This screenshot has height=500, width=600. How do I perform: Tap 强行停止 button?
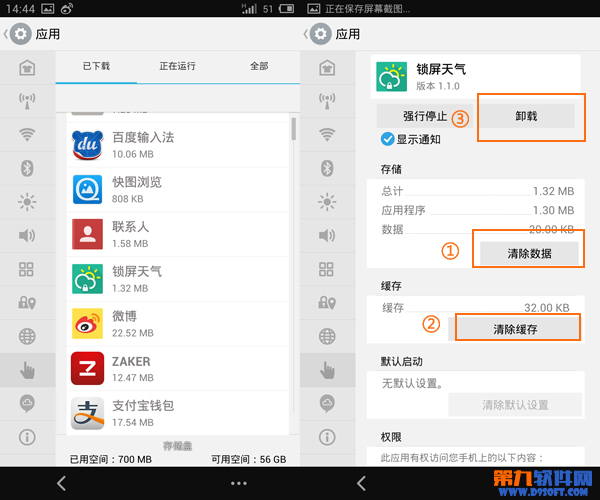[425, 116]
